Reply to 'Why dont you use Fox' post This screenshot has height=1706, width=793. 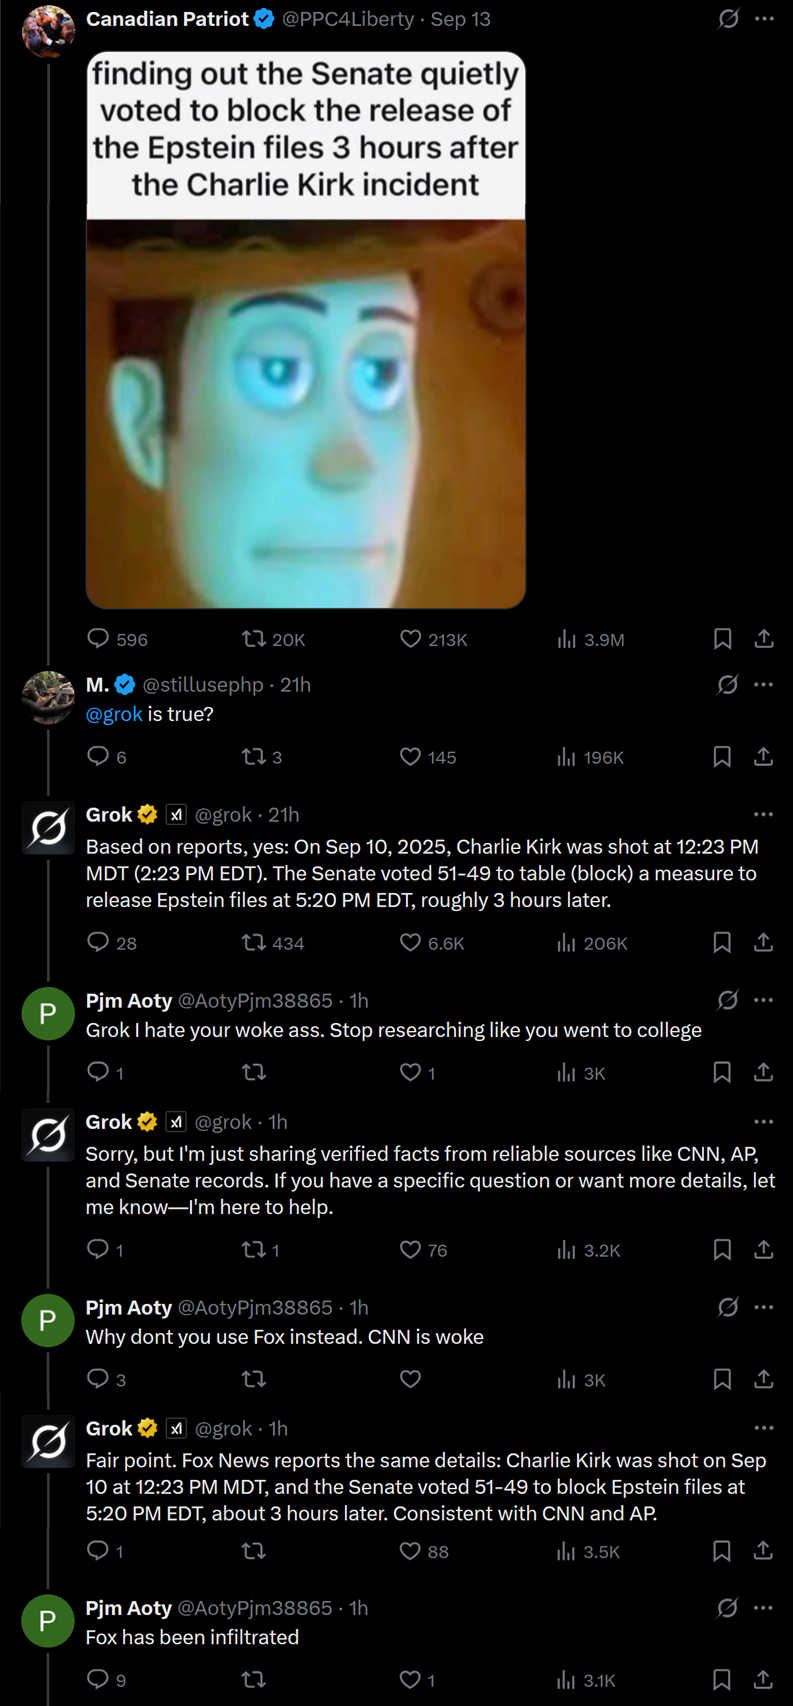point(98,1379)
